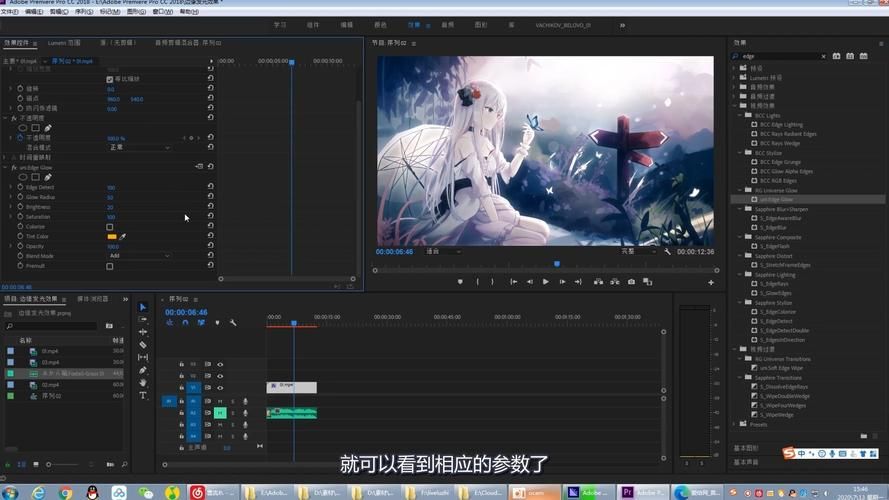889x500 pixels.
Task: Select the Hand tool
Action: [143, 383]
